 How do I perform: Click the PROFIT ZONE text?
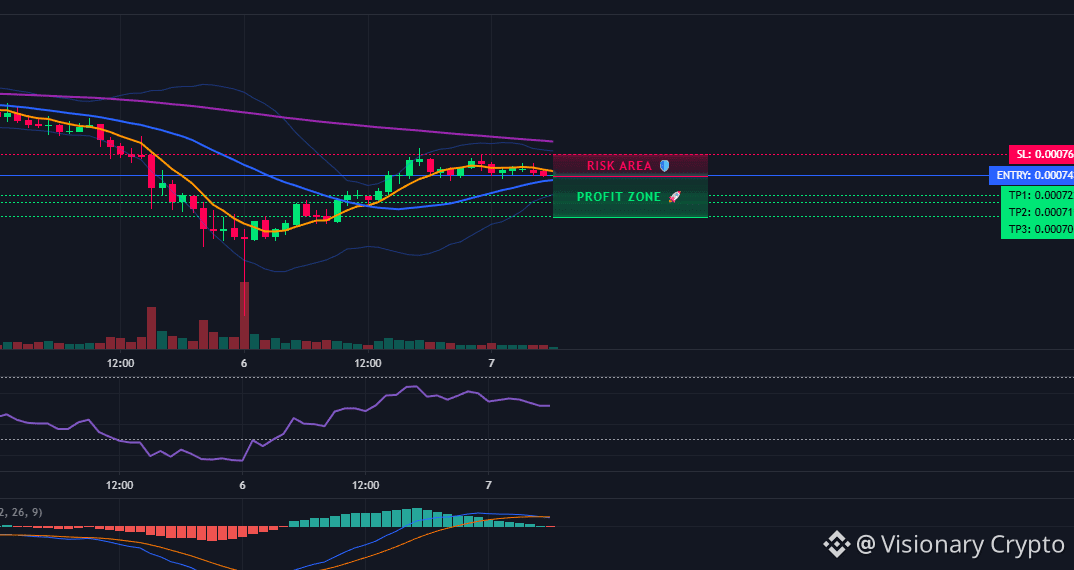[619, 197]
